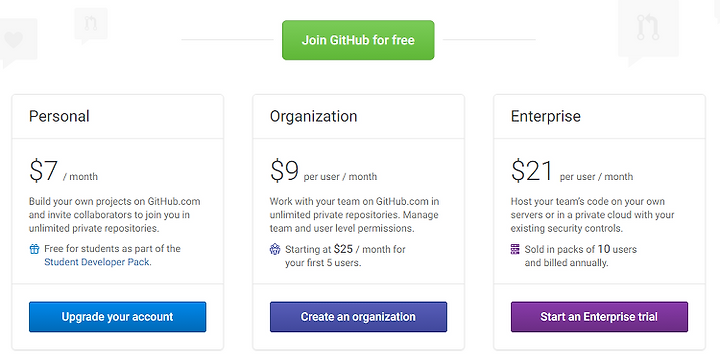Select the Personal plan heading

59,116
